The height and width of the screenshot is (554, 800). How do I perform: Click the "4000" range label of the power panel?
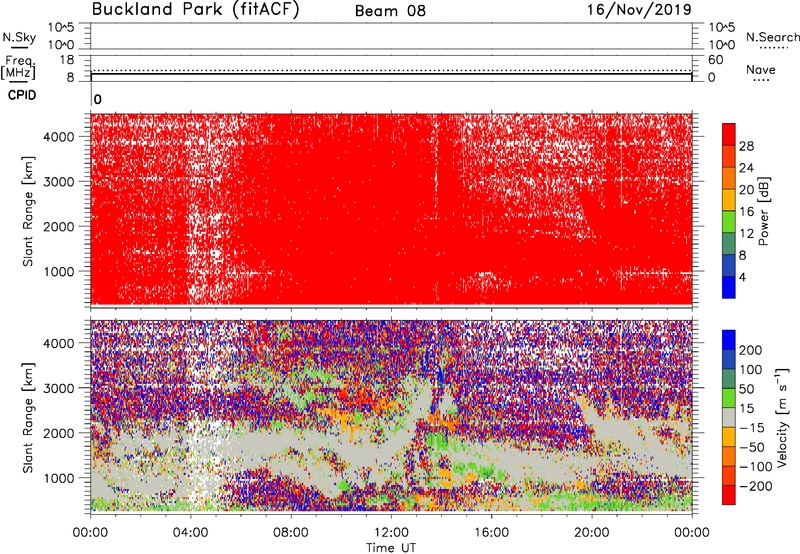pyautogui.click(x=59, y=136)
